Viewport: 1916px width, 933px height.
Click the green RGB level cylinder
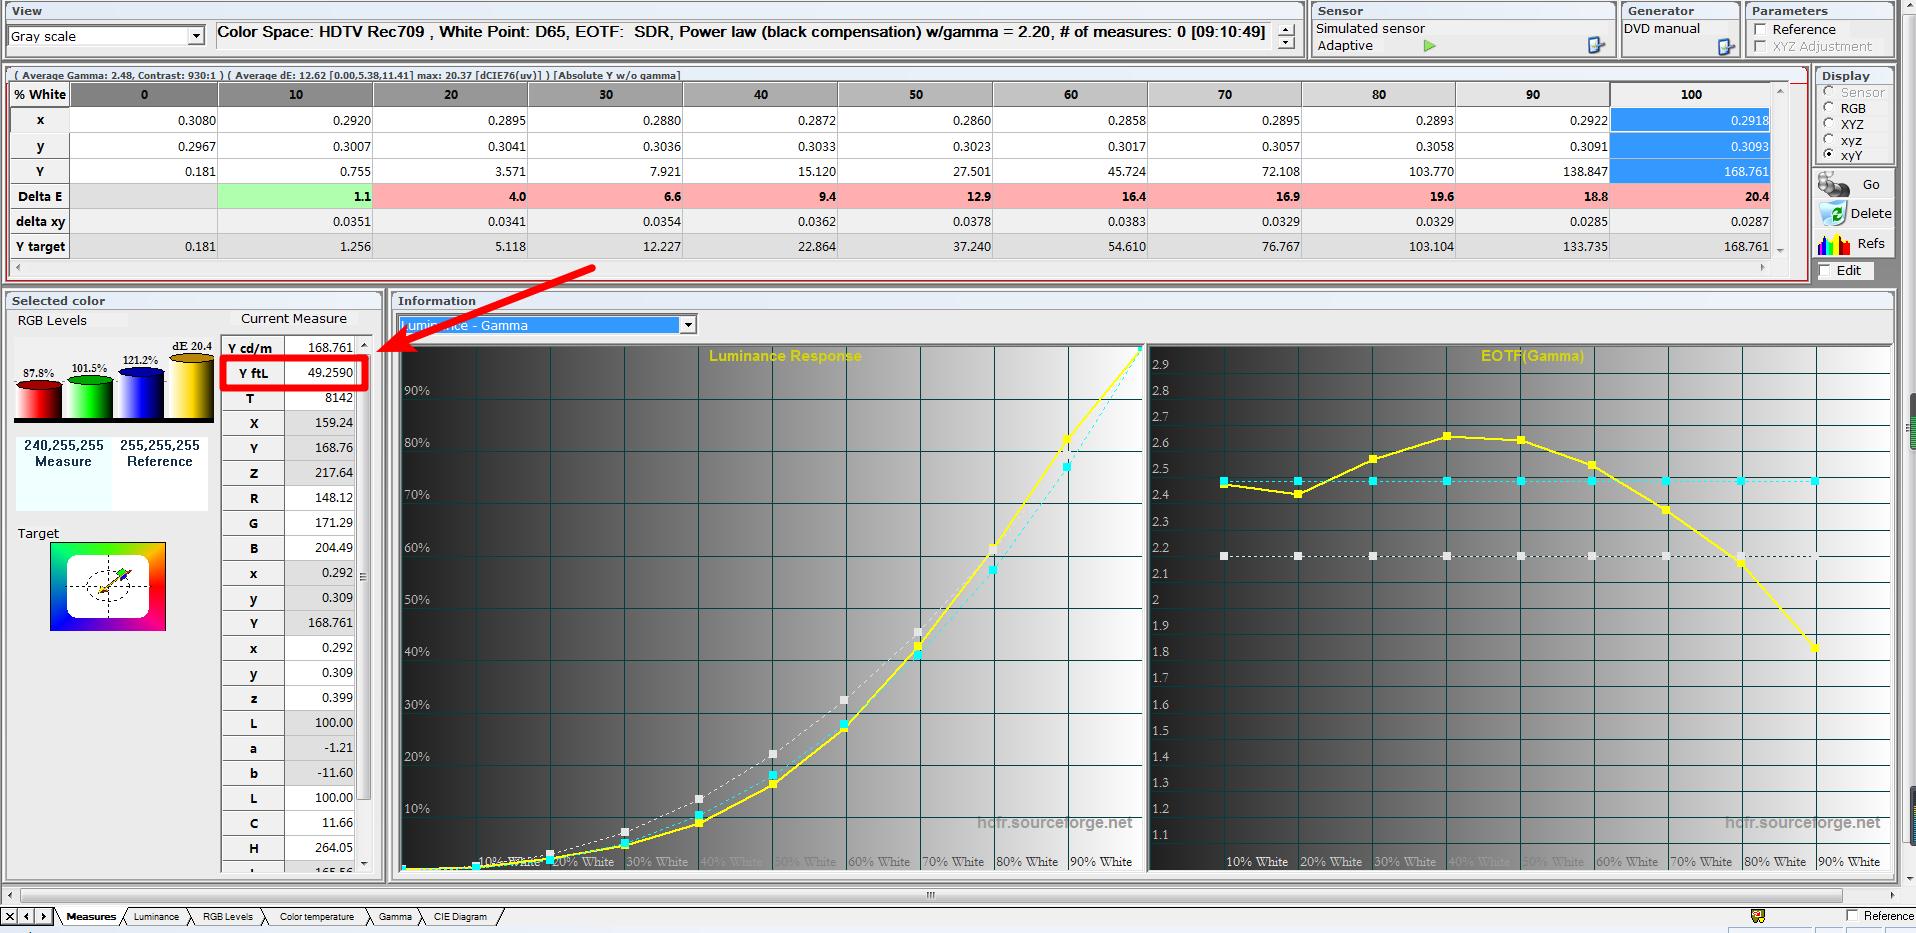tap(88, 396)
